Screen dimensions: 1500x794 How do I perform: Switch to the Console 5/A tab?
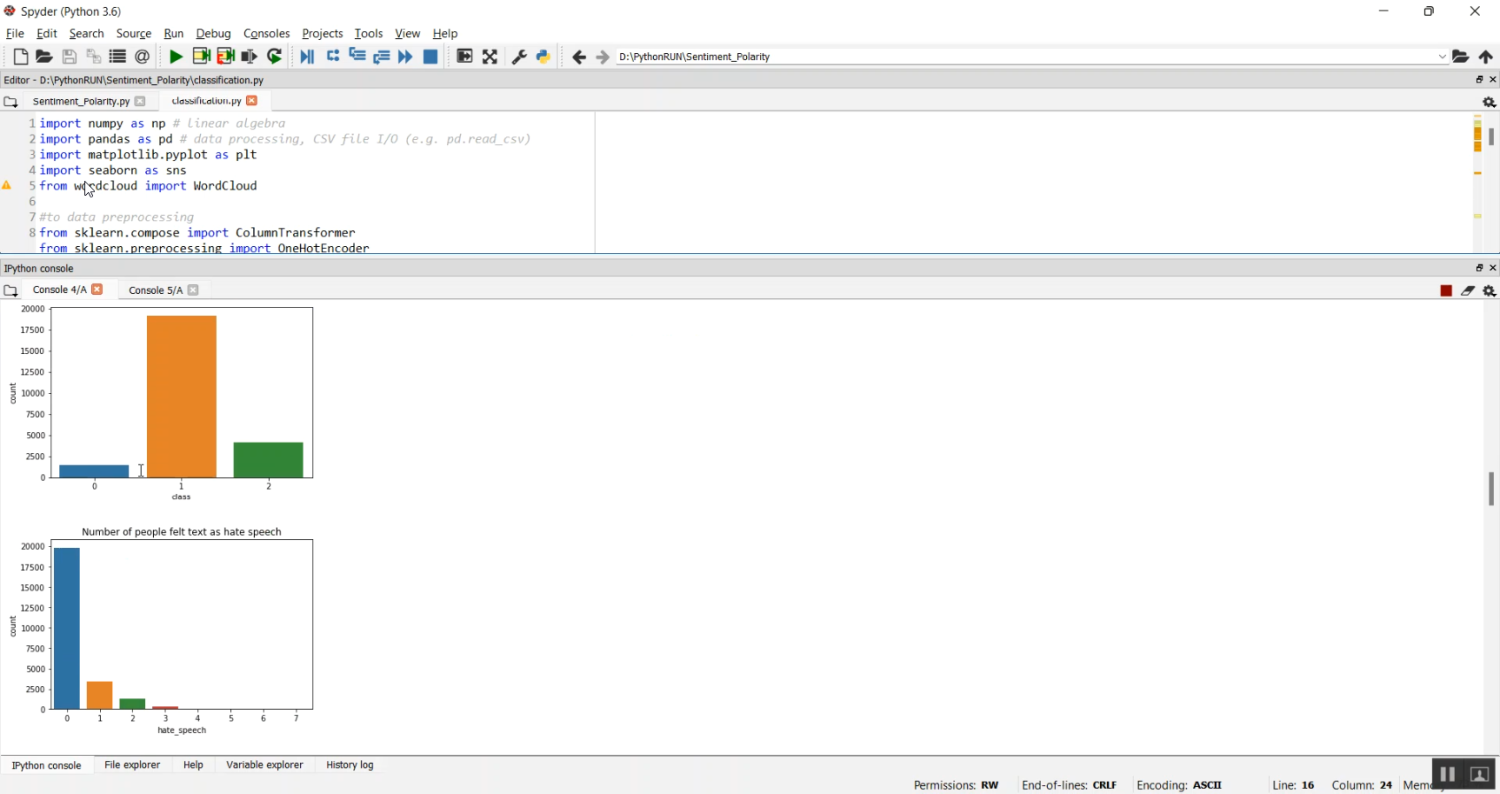click(156, 290)
